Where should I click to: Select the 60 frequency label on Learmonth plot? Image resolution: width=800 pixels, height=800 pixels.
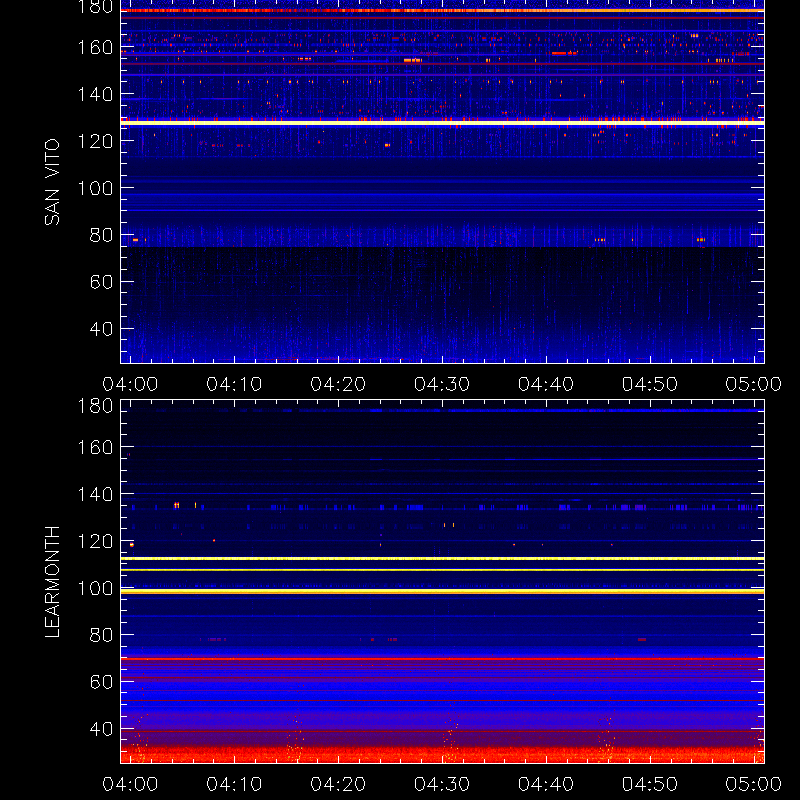101,682
